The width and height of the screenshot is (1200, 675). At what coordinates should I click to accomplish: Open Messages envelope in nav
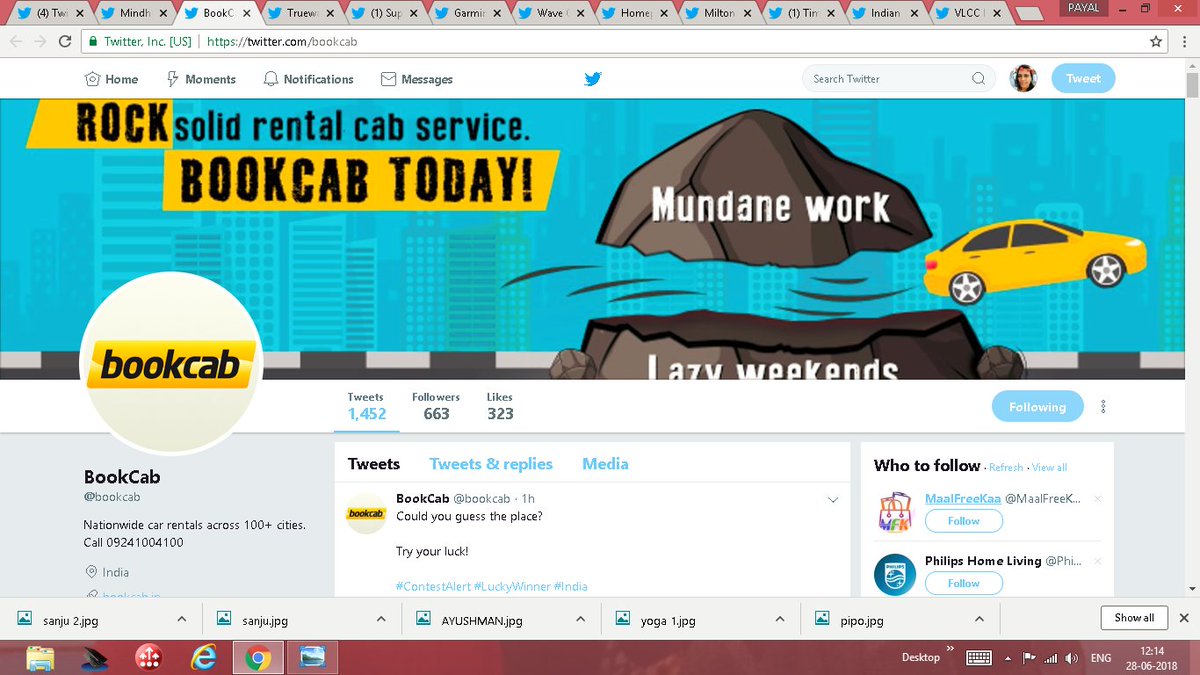pyautogui.click(x=417, y=79)
